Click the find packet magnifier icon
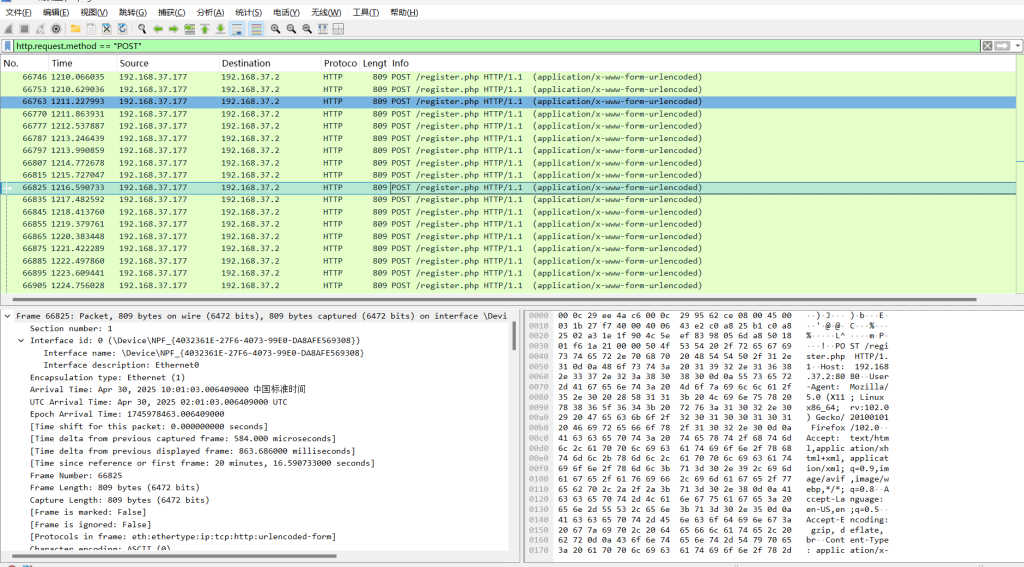The image size is (1024, 567). pos(142,29)
